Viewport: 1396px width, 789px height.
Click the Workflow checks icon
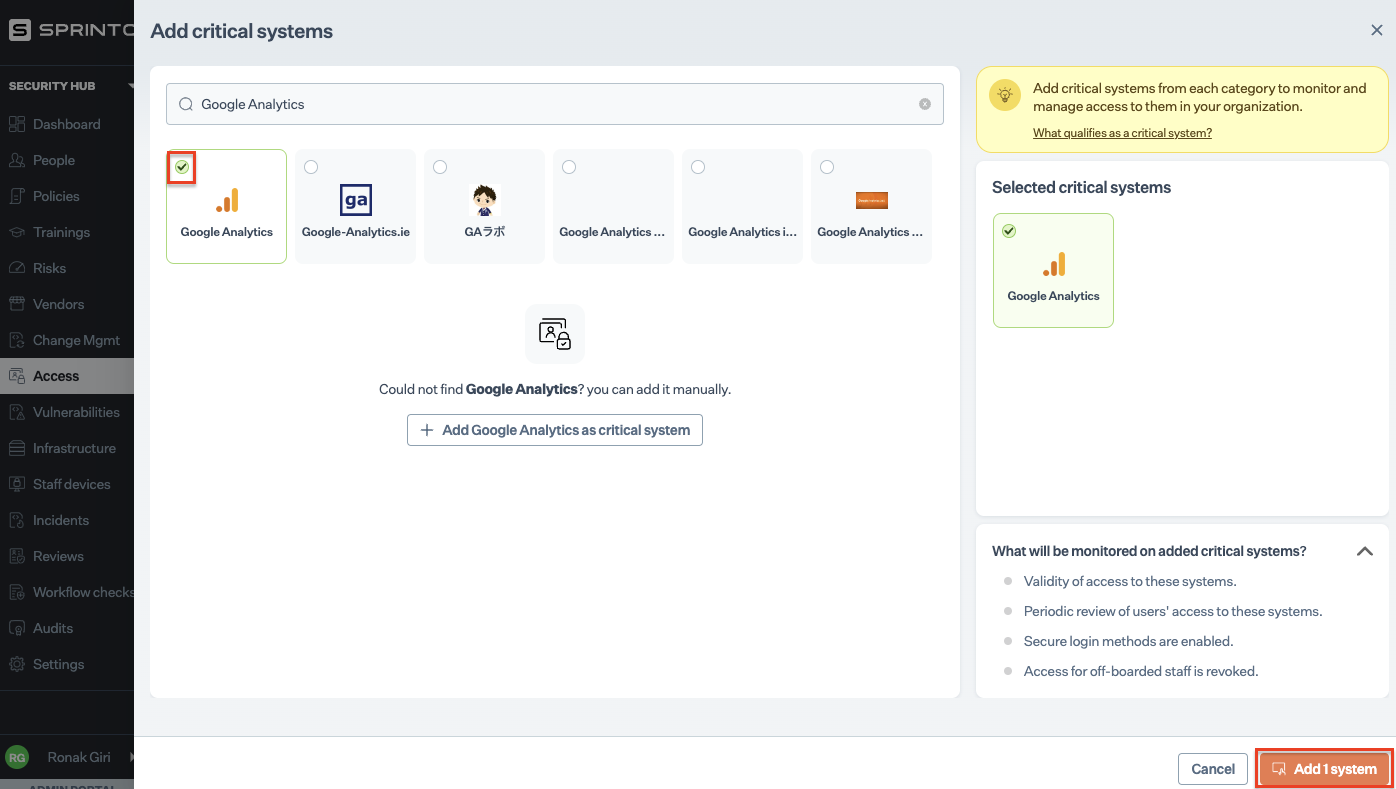16,592
